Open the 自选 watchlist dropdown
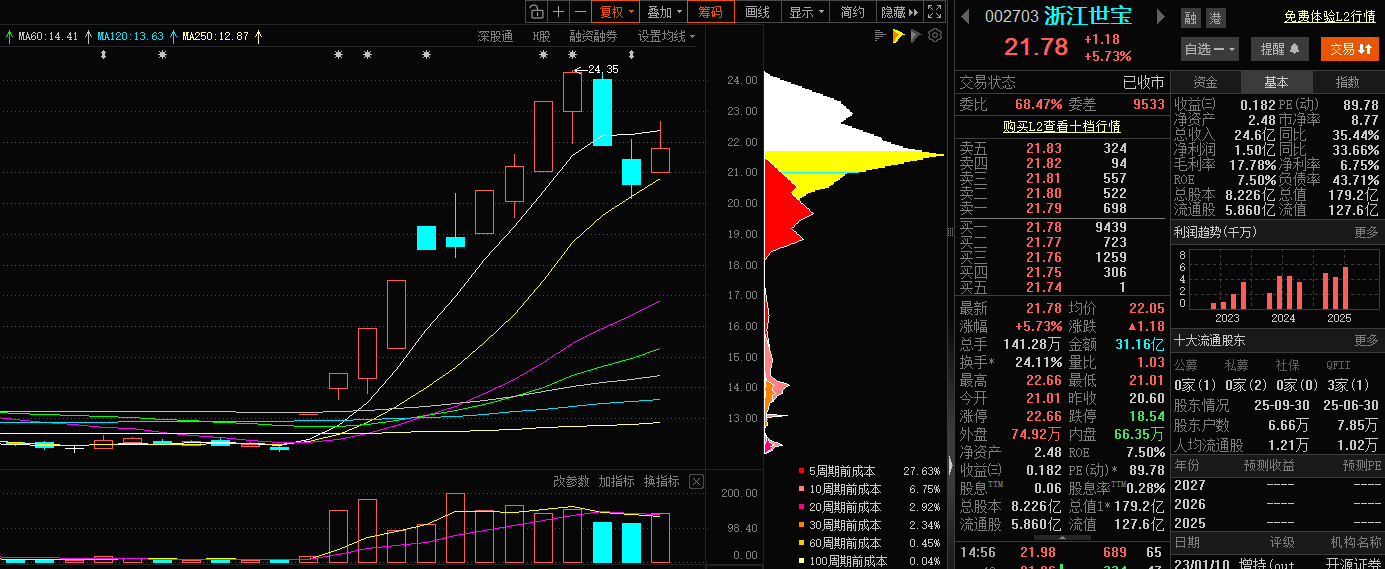Screen dimensions: 1385x569 [1210, 49]
